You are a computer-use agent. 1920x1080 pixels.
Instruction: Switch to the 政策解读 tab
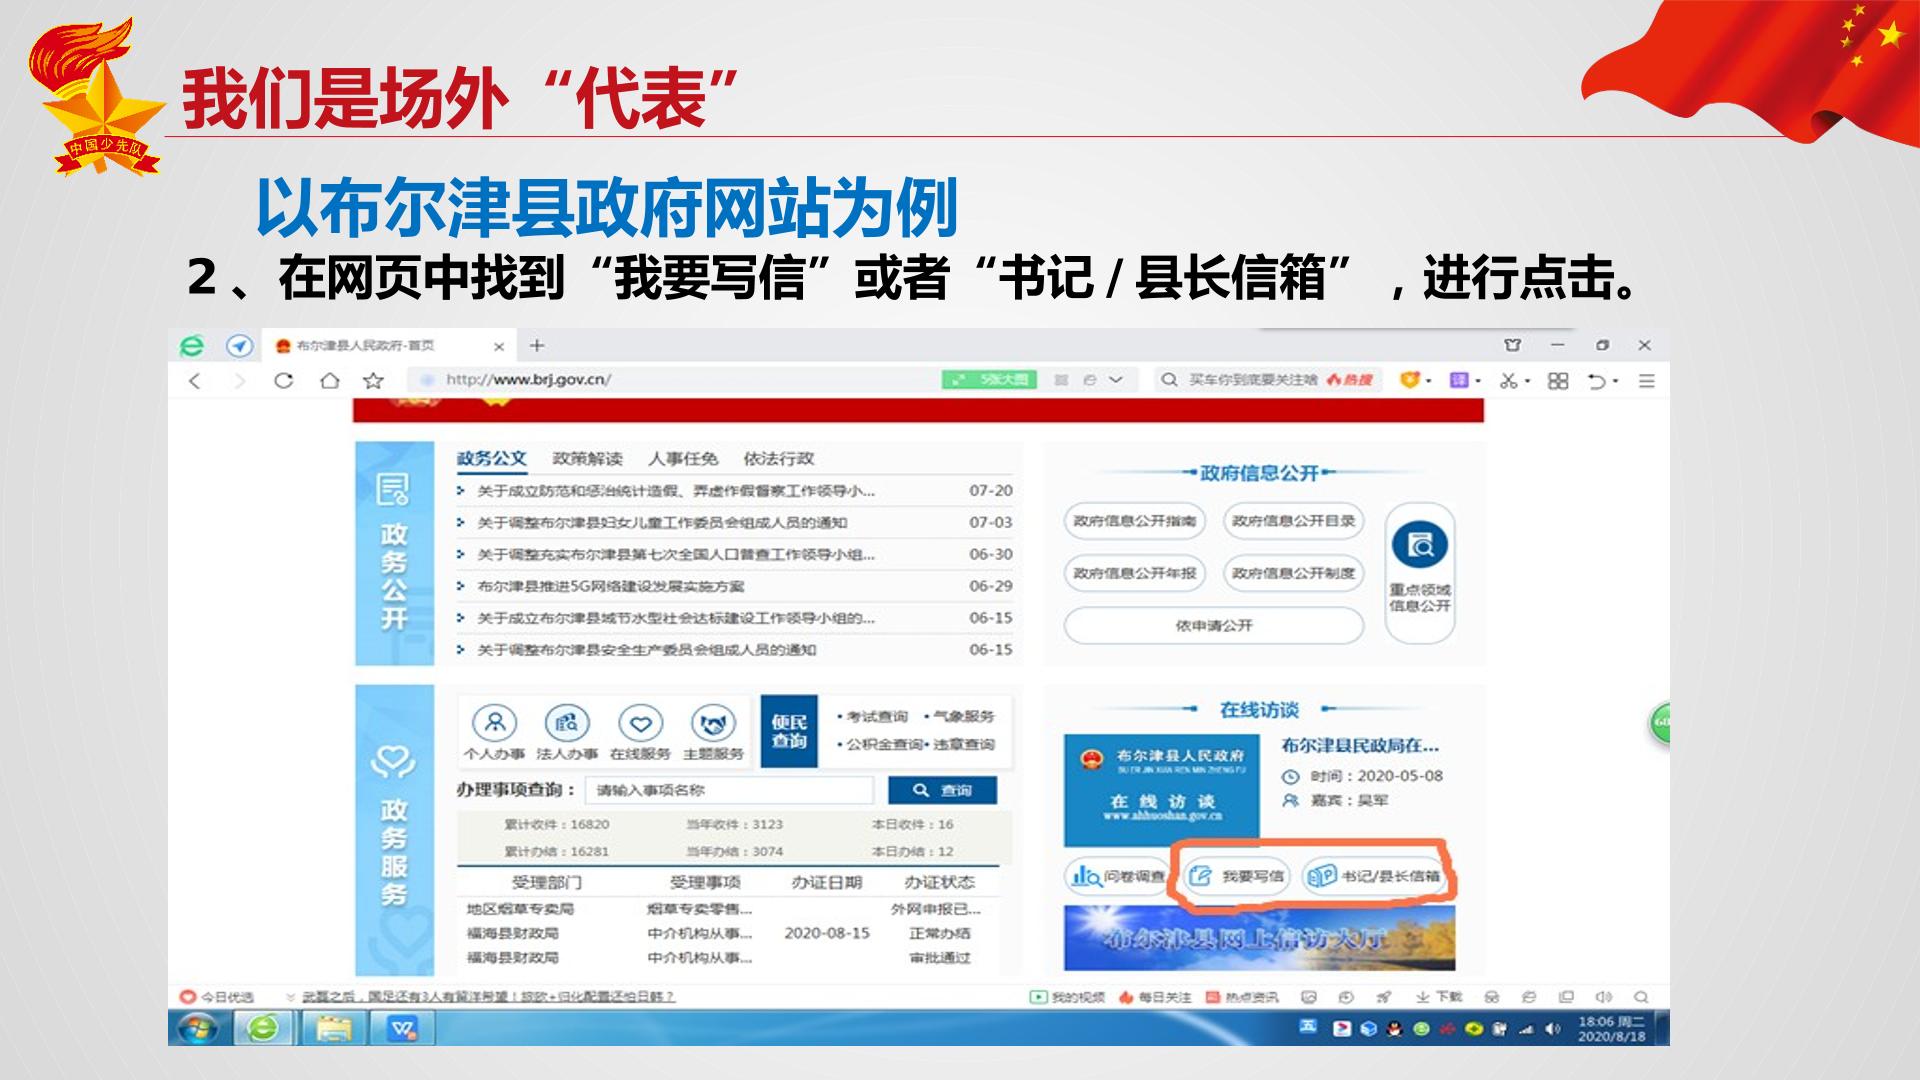click(587, 459)
